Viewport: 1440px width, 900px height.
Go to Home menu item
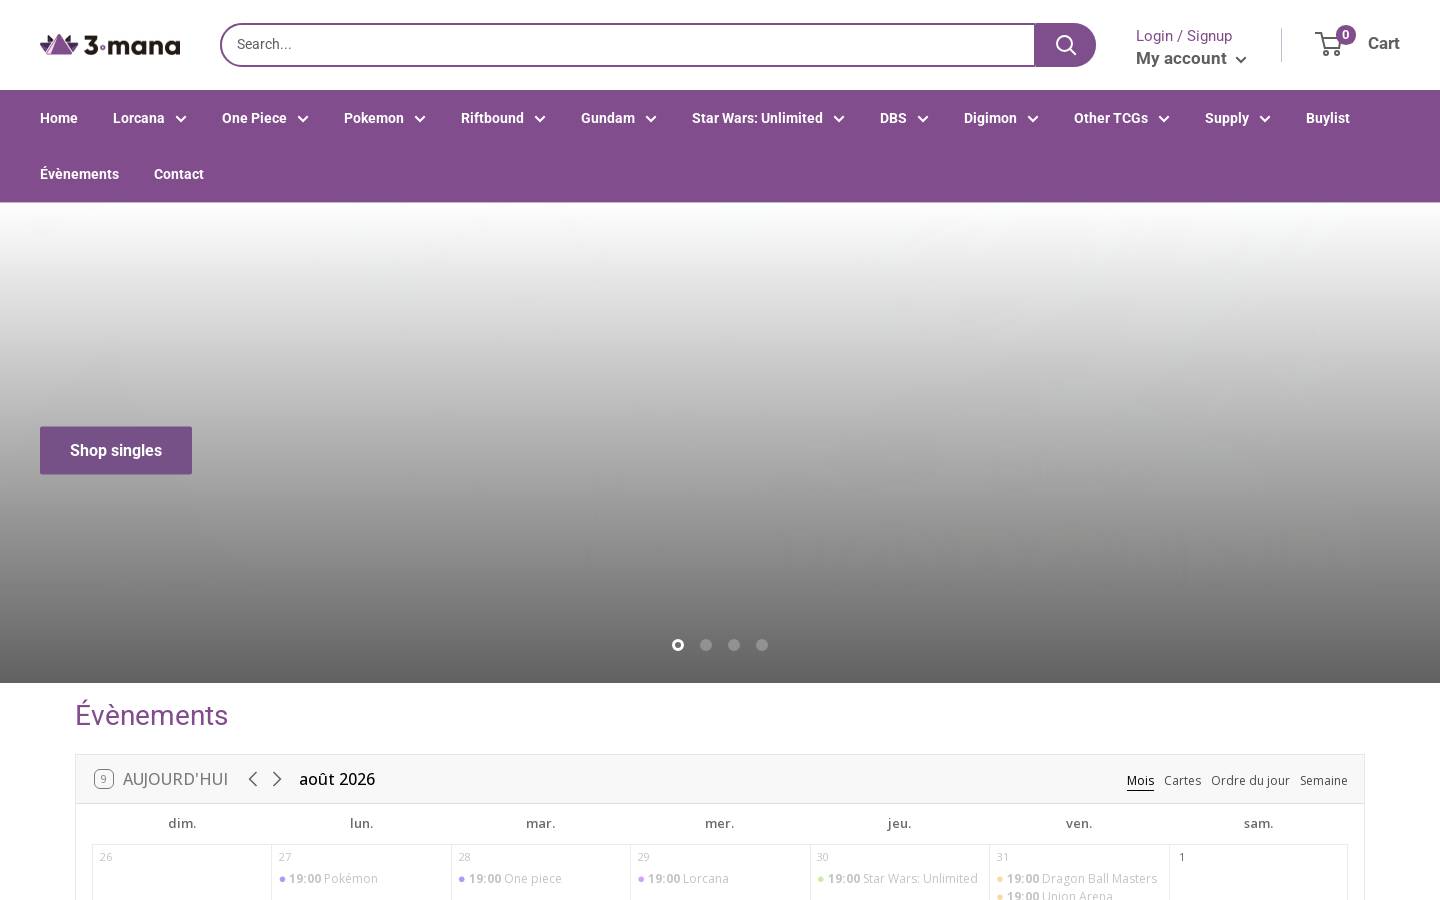(59, 118)
